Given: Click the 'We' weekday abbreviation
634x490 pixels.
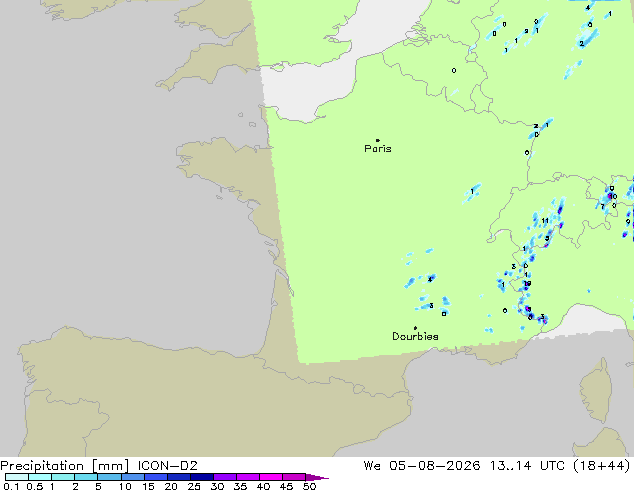Looking at the screenshot, I should pos(372,466).
